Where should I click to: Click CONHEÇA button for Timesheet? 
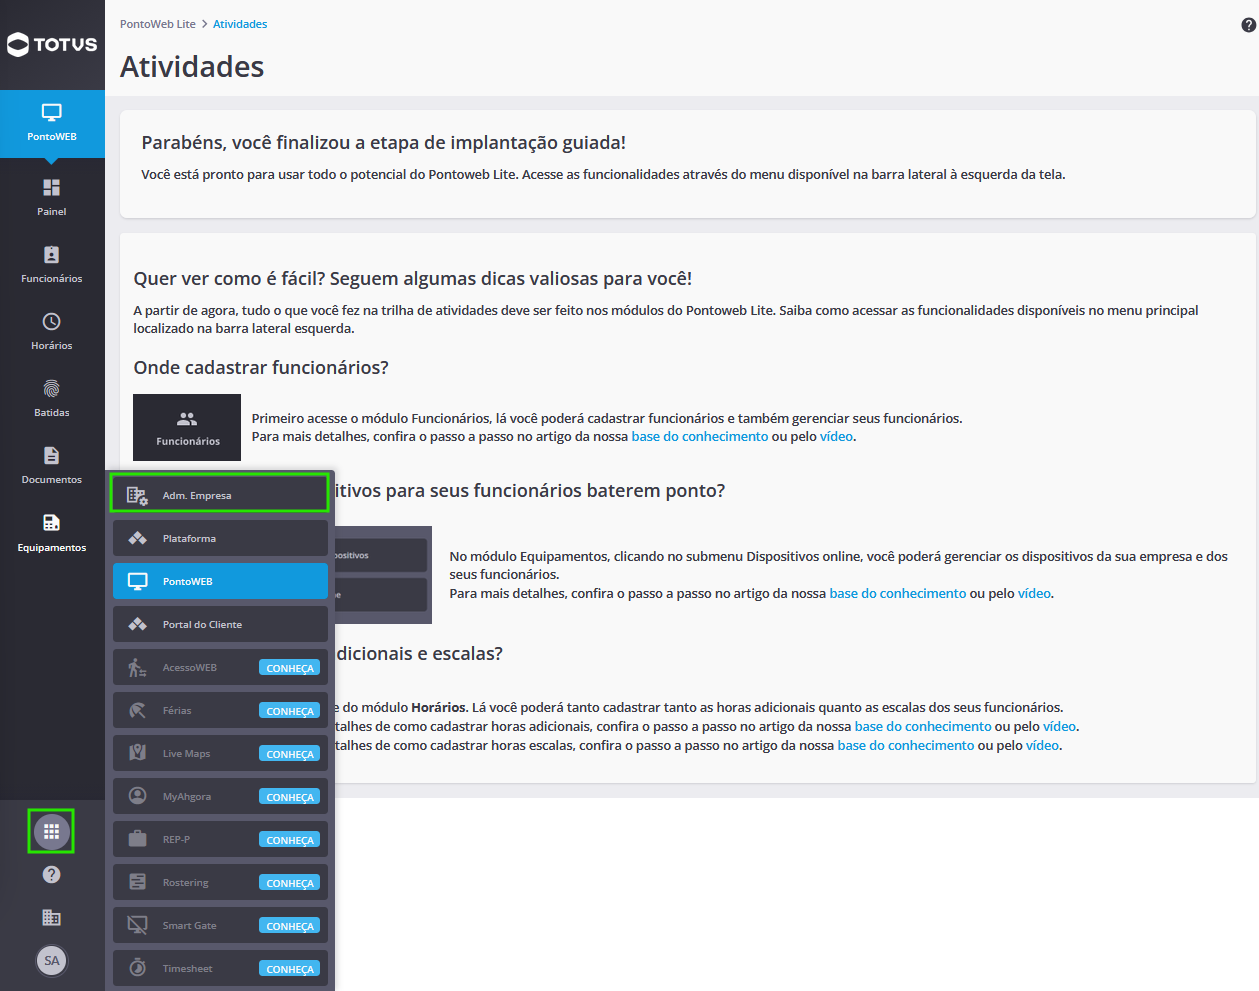pos(290,969)
